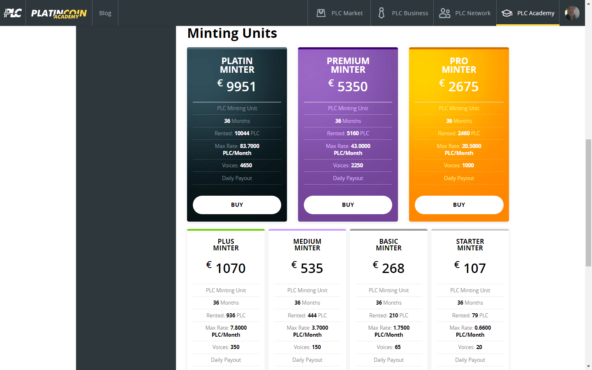The height and width of the screenshot is (370, 592).
Task: Click Rented: 2460 PLC text
Action: (459, 133)
